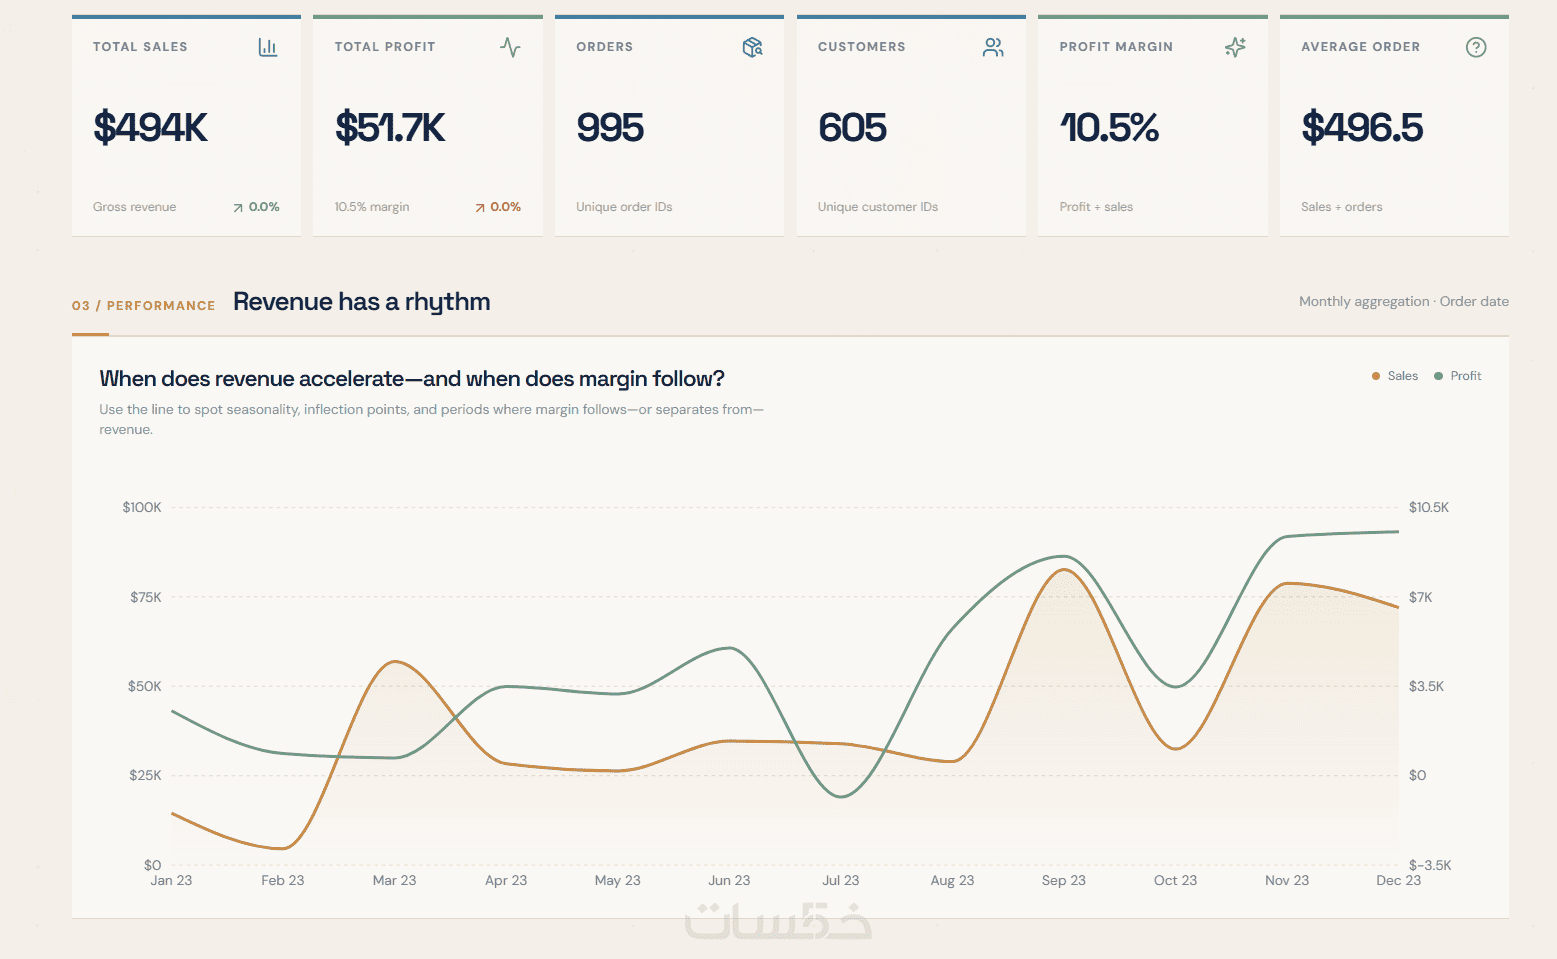The image size is (1557, 959).
Task: Click the Oct 23 month label
Action: click(1175, 880)
